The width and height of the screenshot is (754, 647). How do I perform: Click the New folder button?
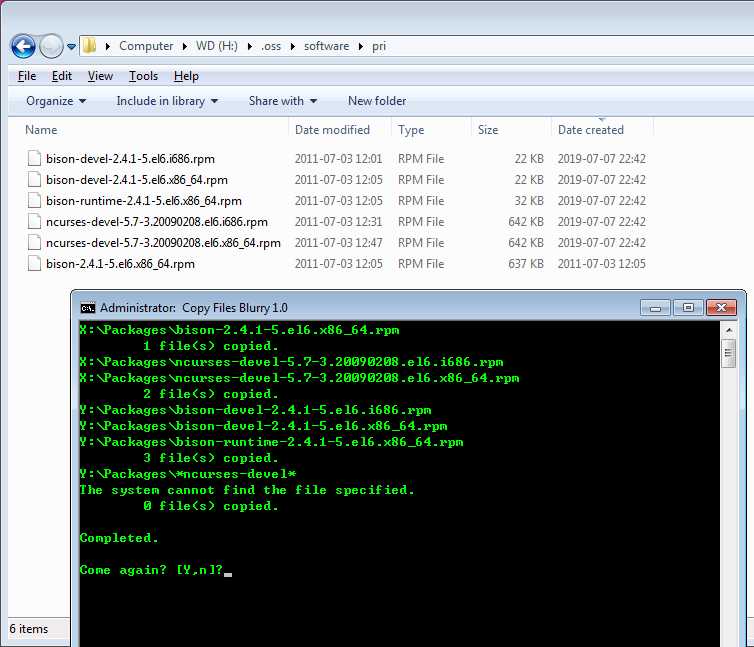(x=377, y=101)
